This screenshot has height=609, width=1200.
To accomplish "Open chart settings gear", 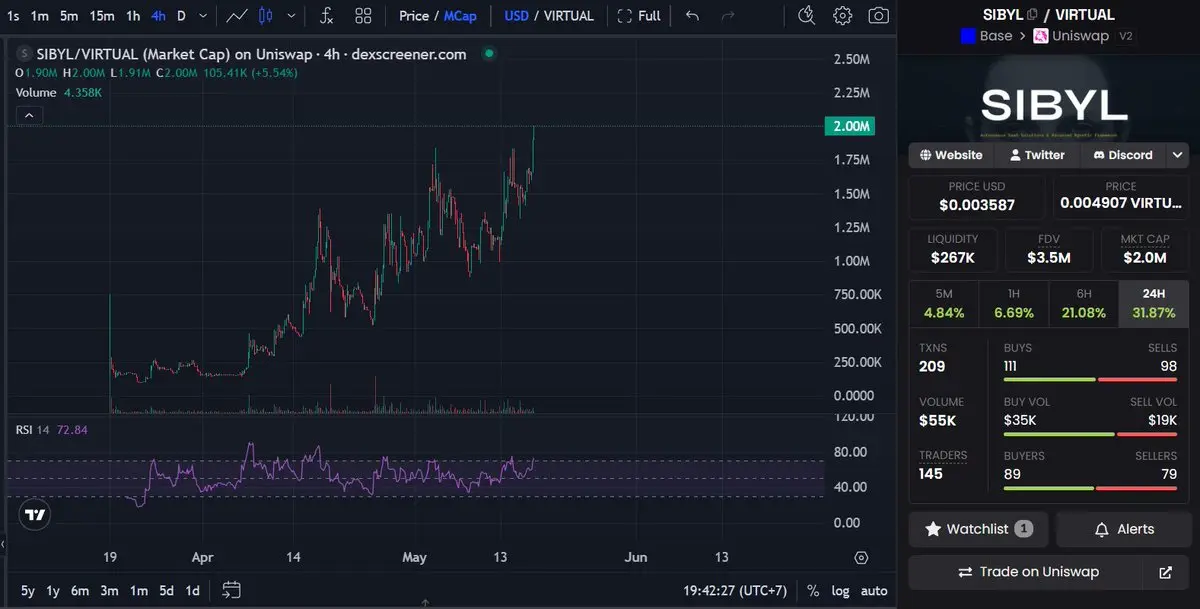I will [x=843, y=16].
